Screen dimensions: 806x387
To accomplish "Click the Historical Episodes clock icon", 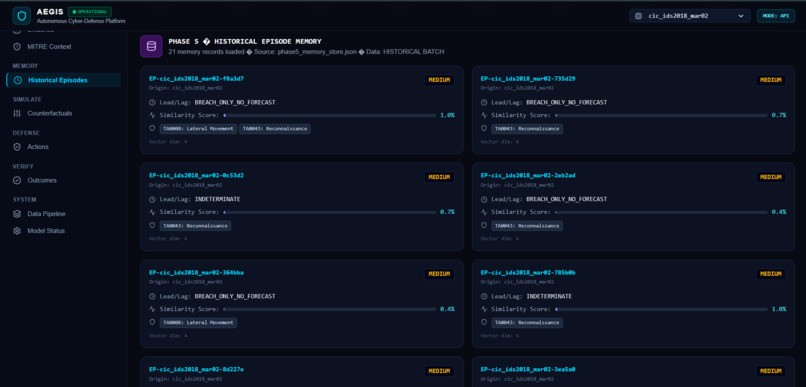I will point(18,80).
